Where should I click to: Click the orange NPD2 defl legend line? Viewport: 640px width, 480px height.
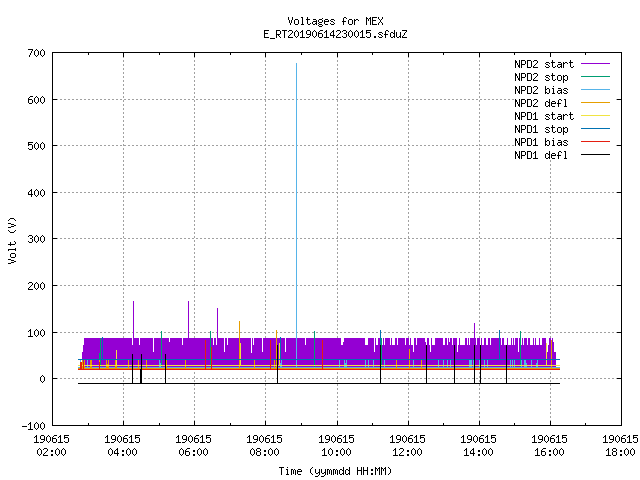point(595,102)
